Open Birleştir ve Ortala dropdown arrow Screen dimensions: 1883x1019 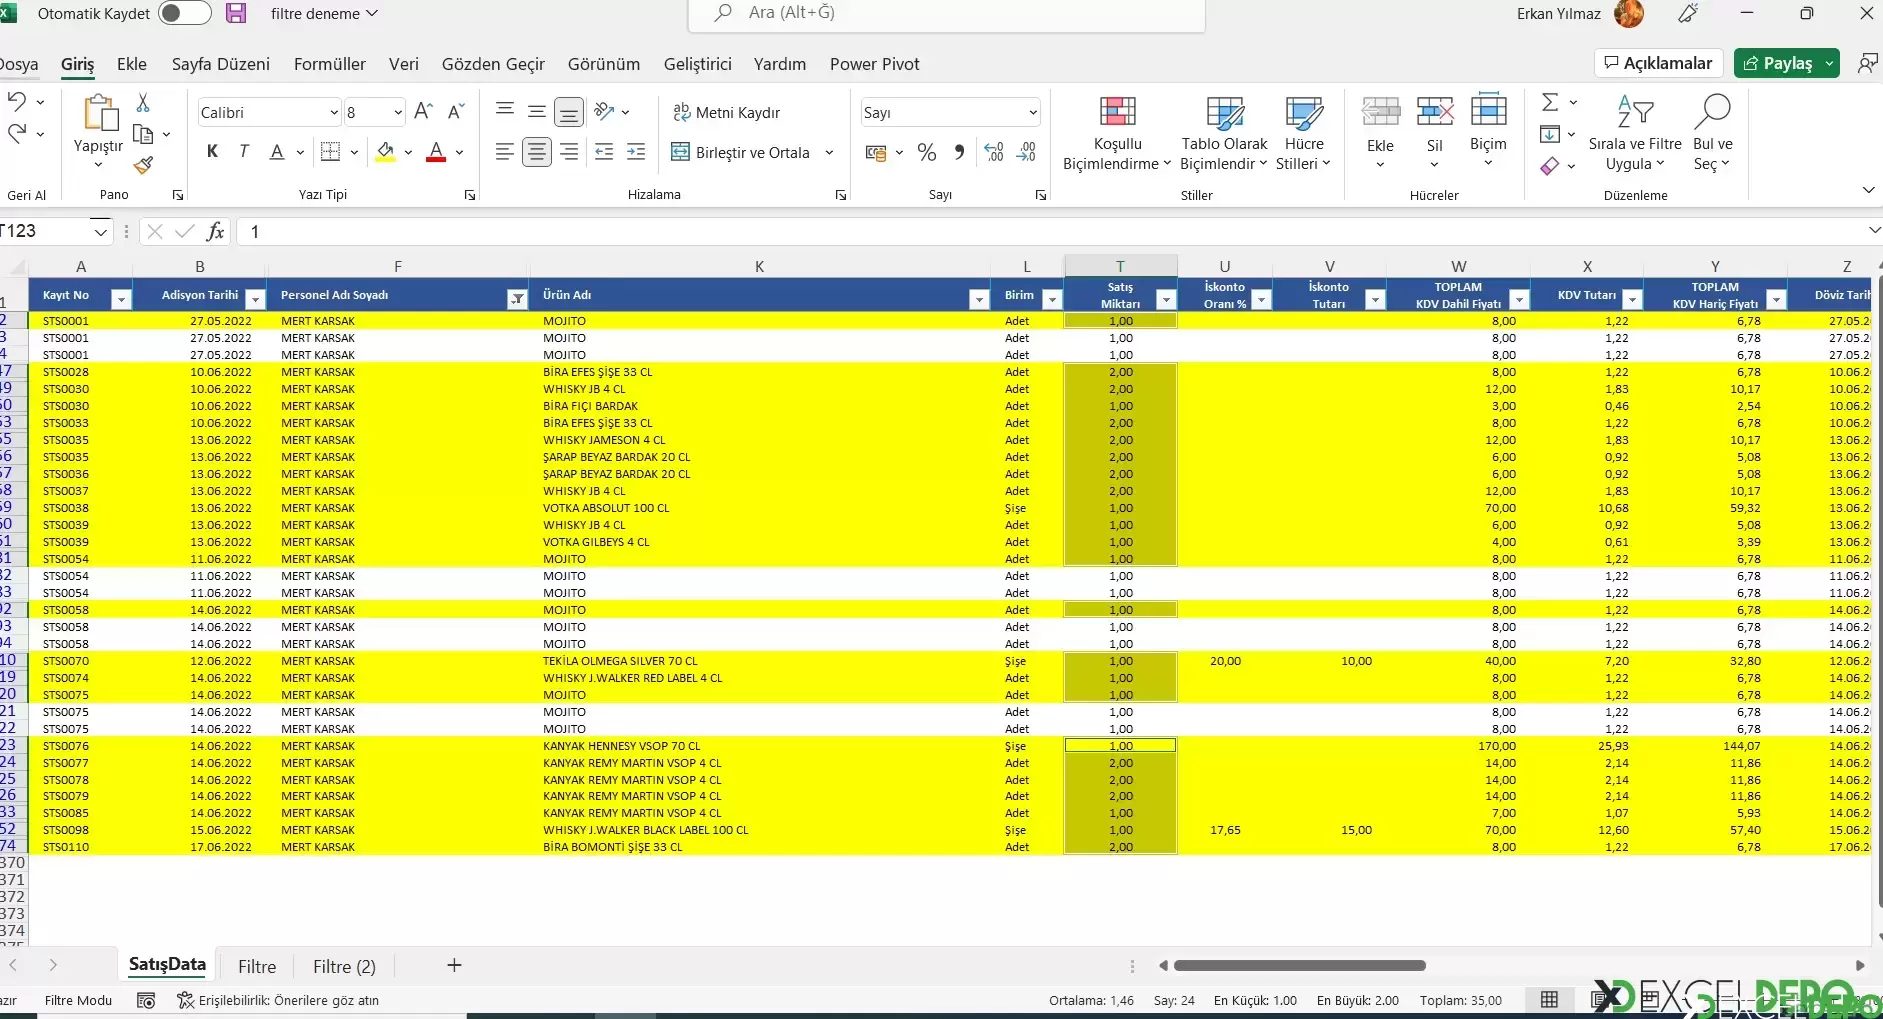[x=829, y=153]
